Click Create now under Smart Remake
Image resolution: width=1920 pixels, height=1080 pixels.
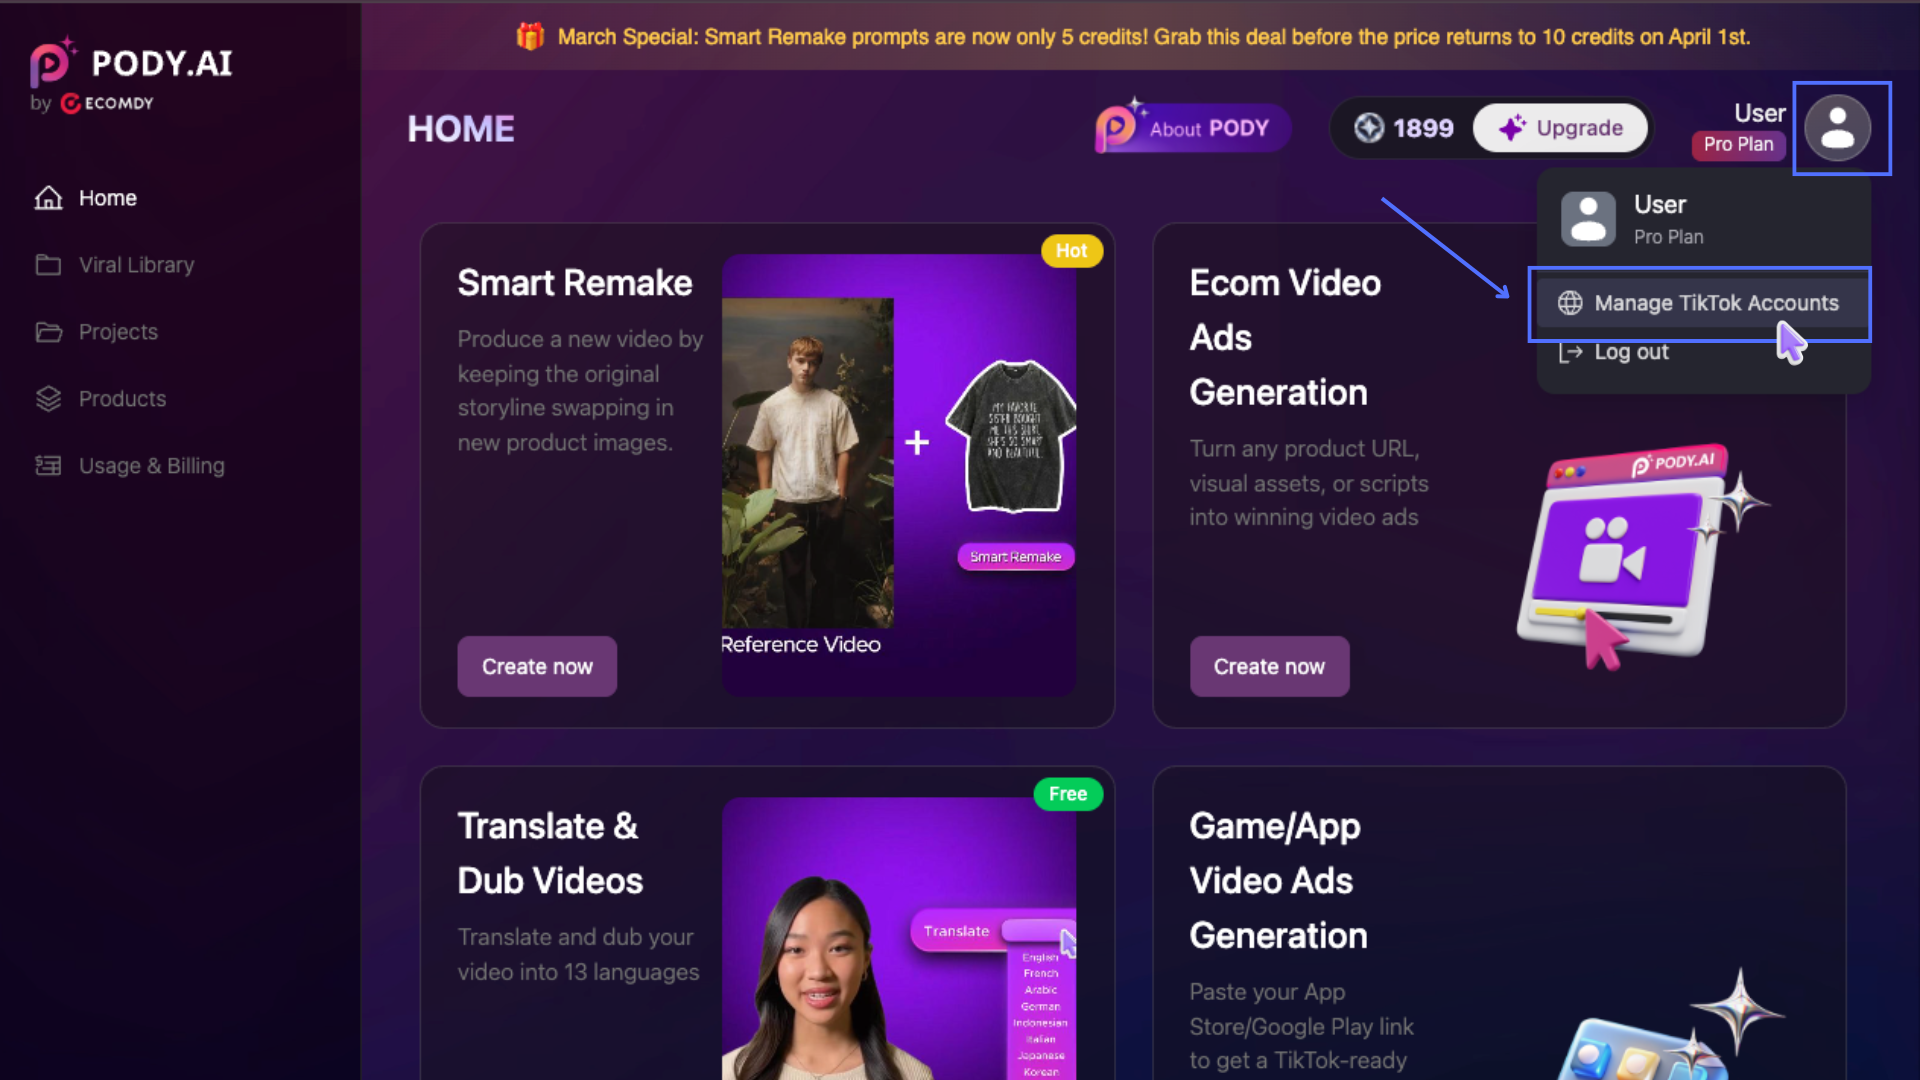[x=537, y=666]
